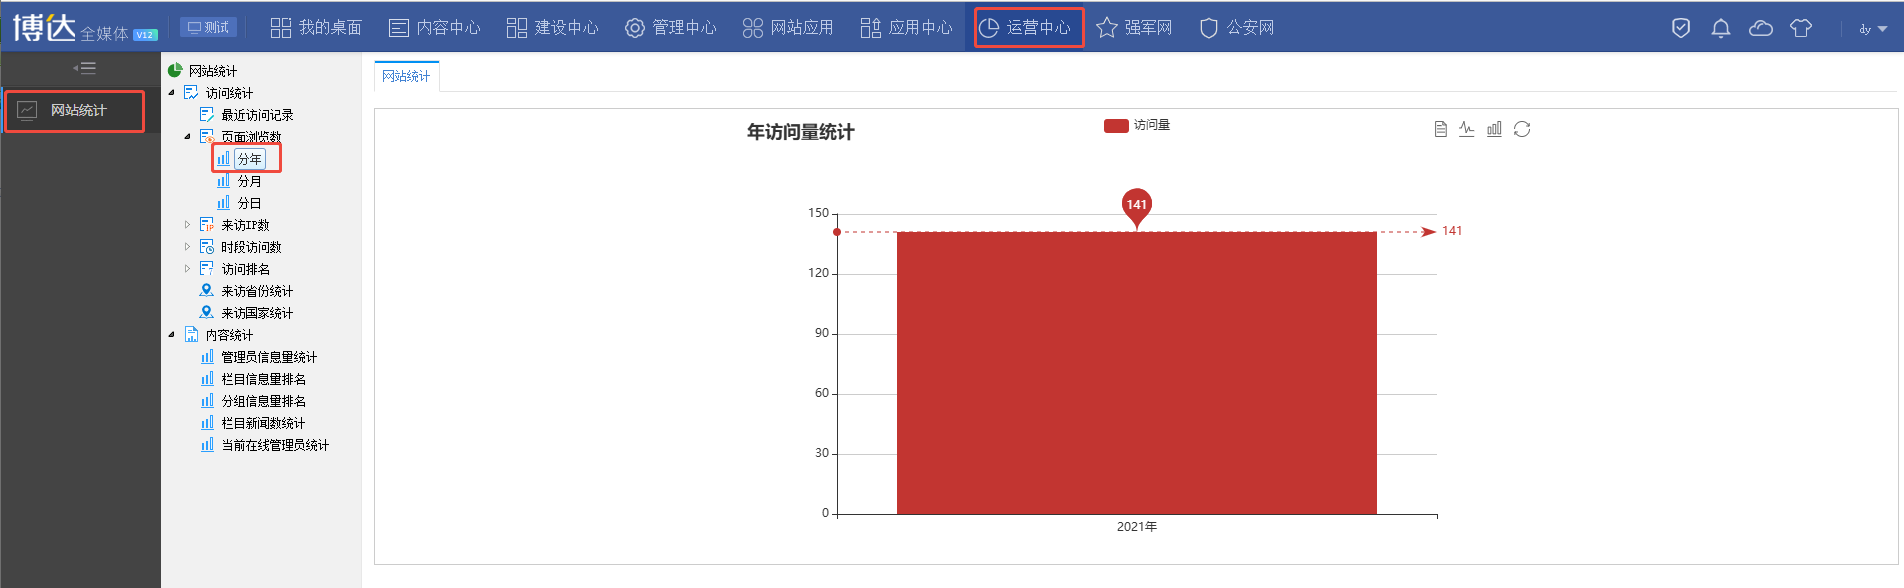Click the cloud icon in top bar
This screenshot has height=588, width=1904.
click(1761, 28)
